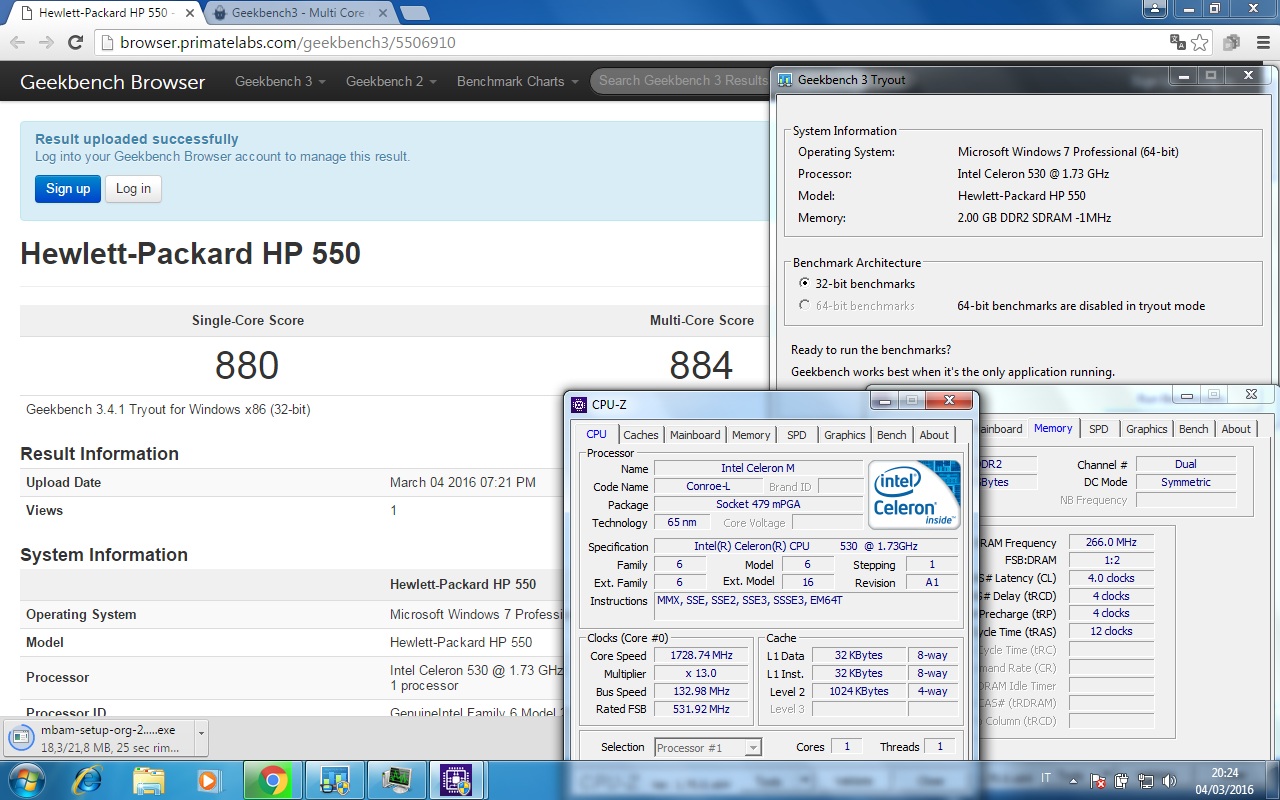The width and height of the screenshot is (1280, 800).
Task: Go back with the browser Back arrow
Action: point(17,42)
